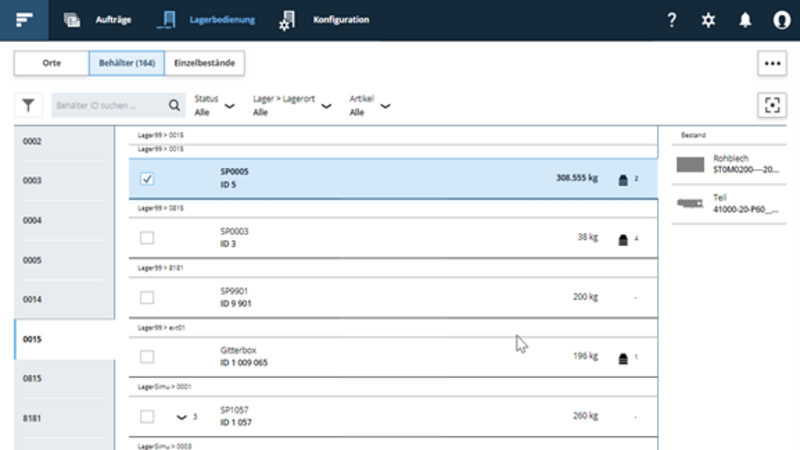This screenshot has width=800, height=450.
Task: Click the app logo menu icon
Action: tap(24, 20)
